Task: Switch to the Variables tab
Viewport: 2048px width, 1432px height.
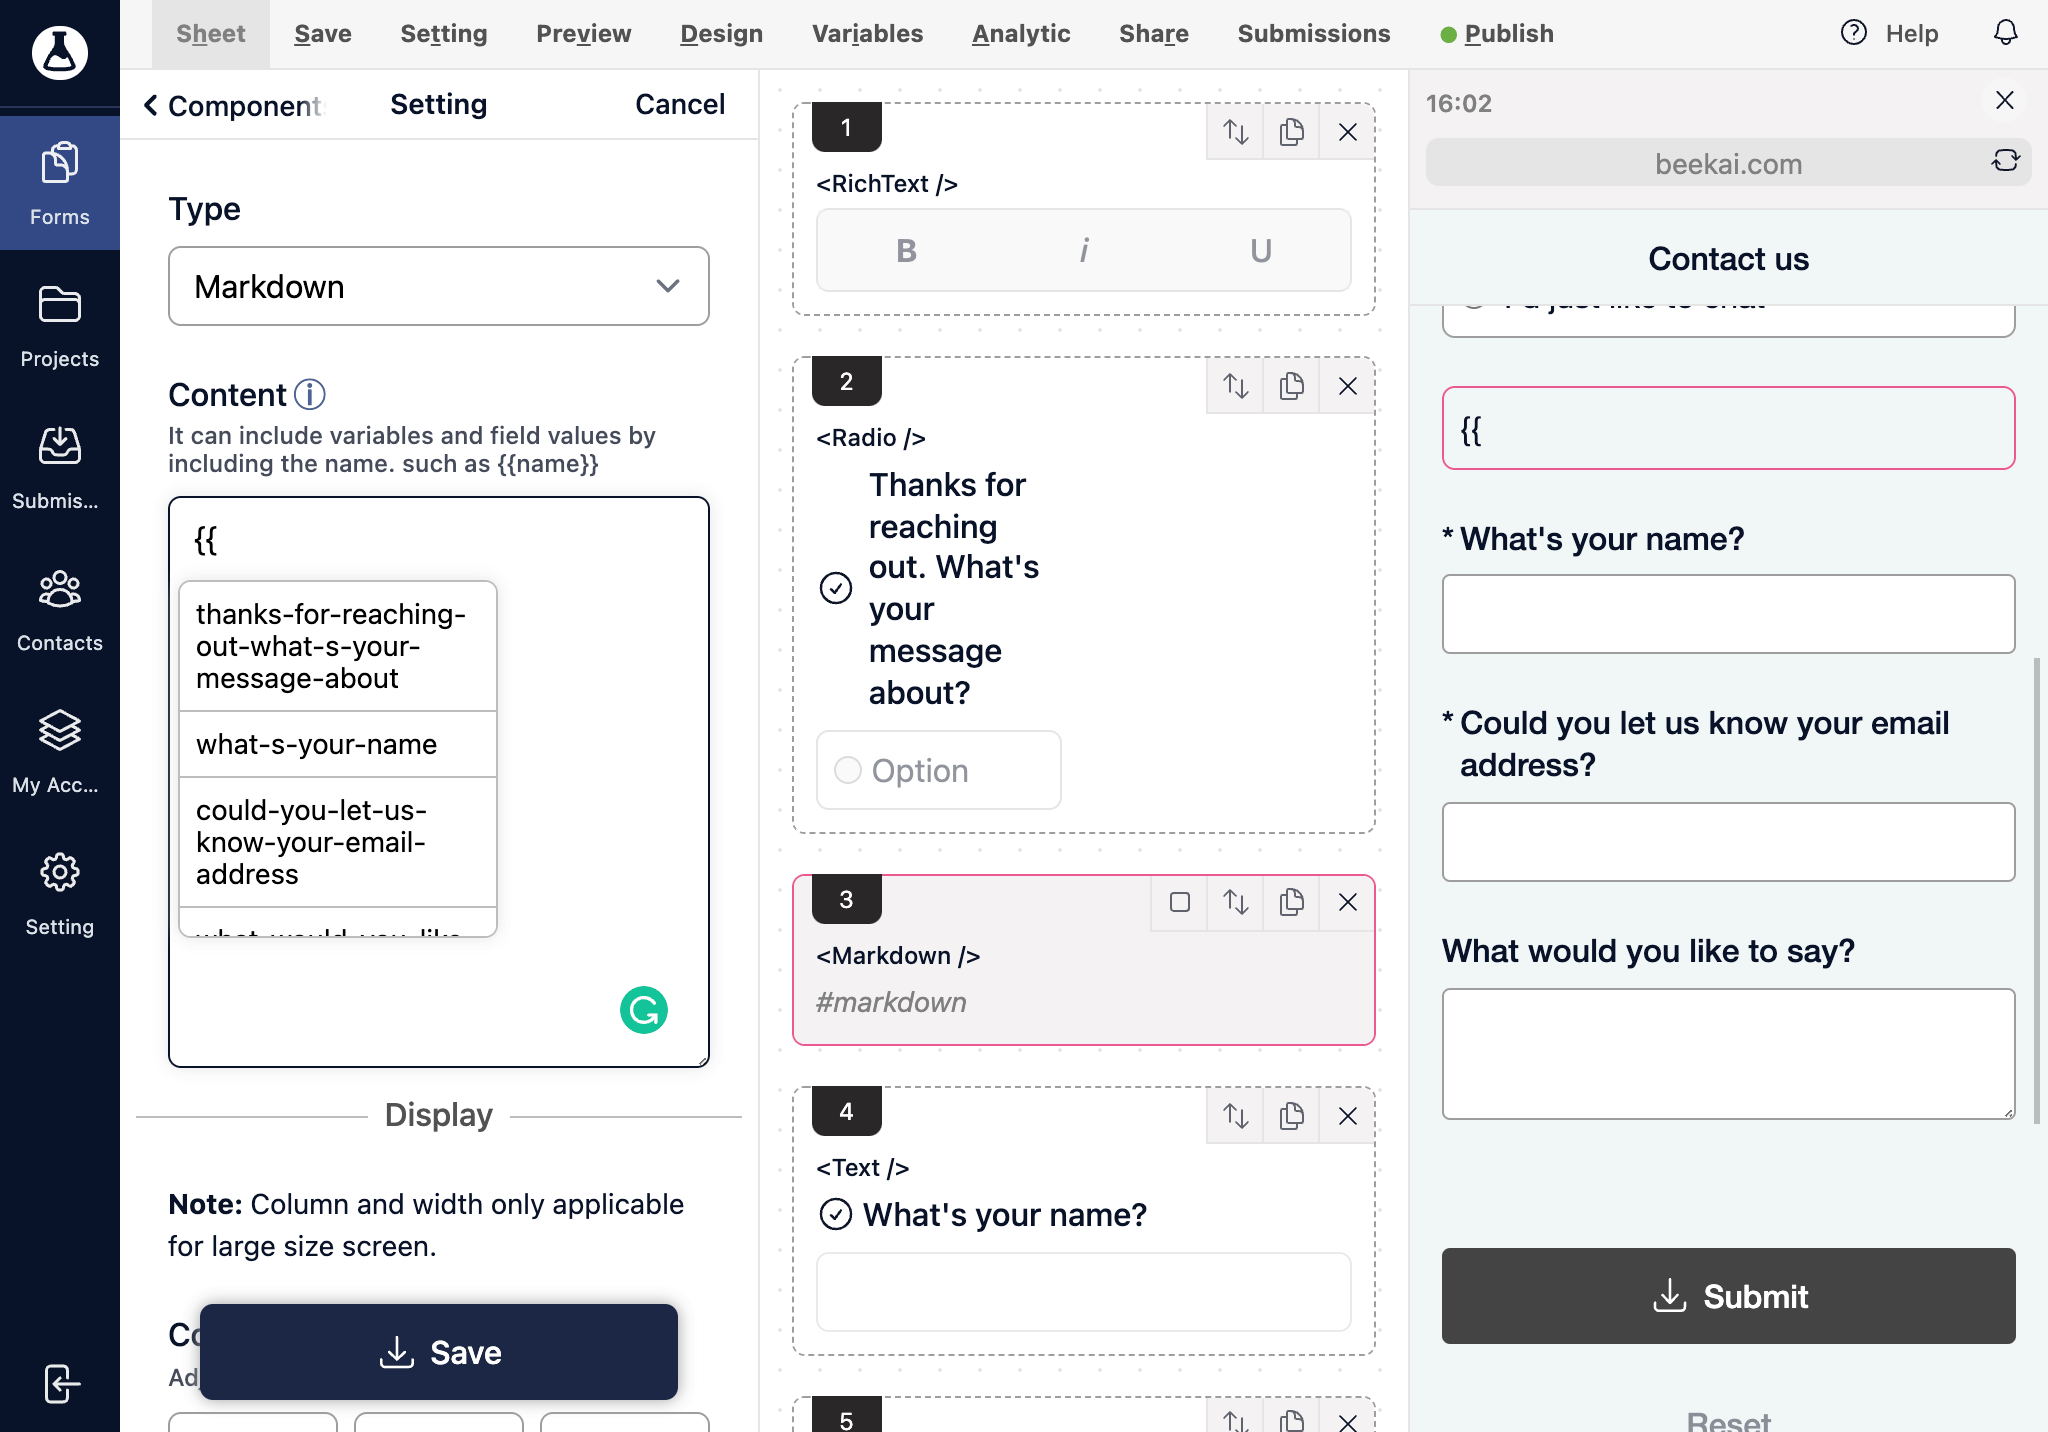Action: click(x=867, y=33)
